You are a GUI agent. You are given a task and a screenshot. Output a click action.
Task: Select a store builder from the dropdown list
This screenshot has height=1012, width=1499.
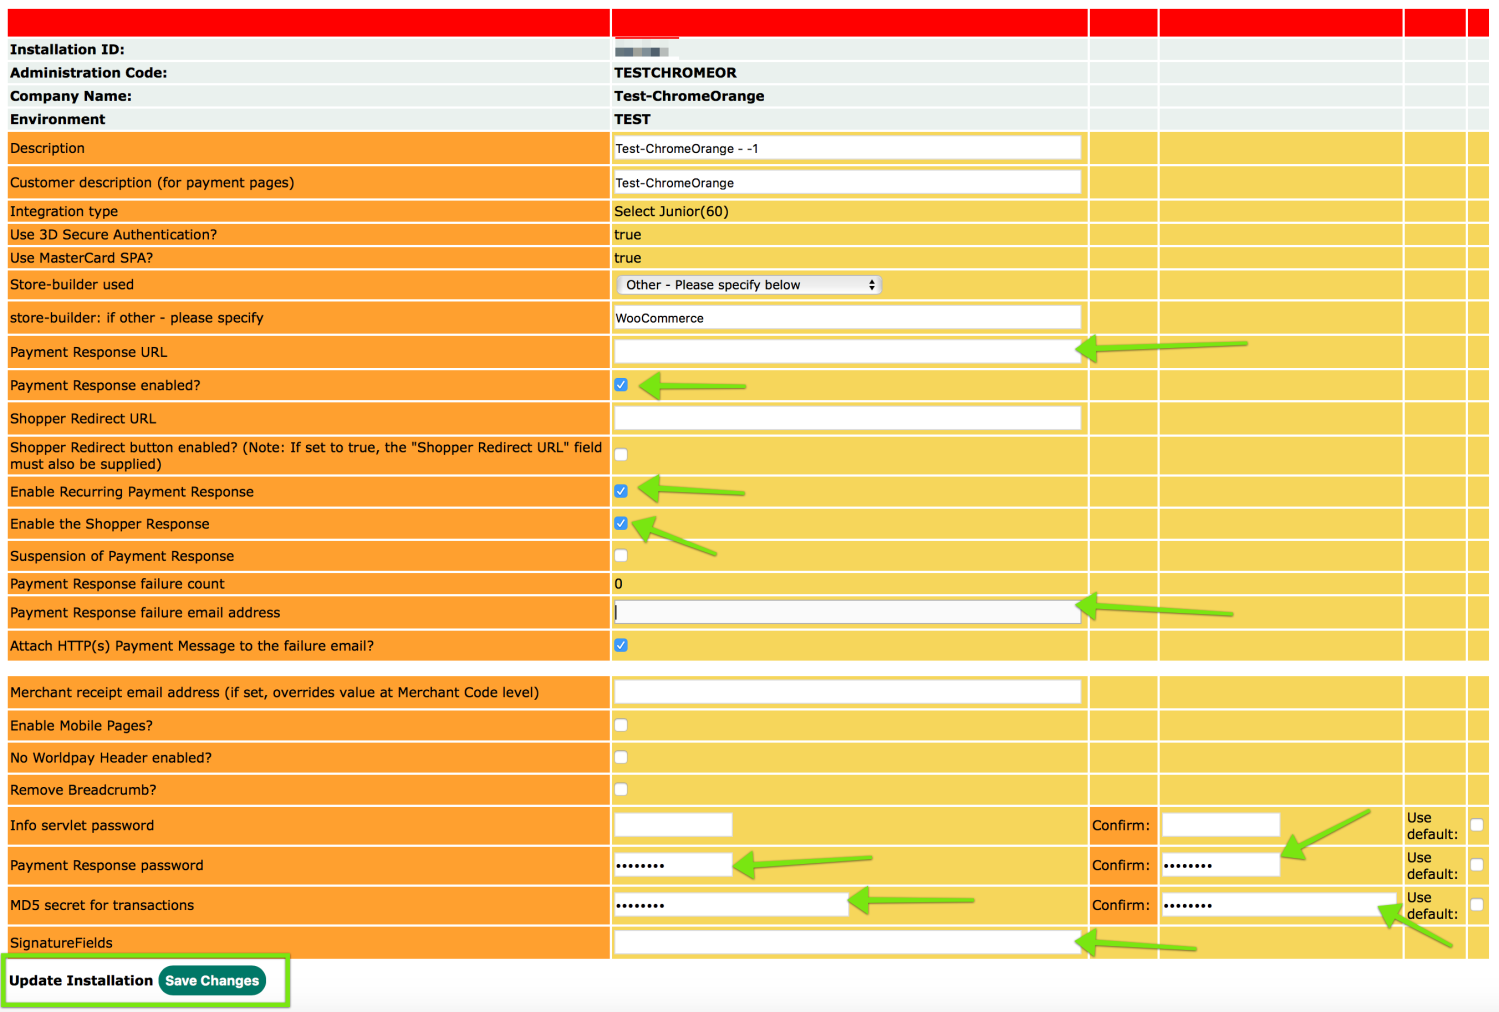(x=748, y=284)
